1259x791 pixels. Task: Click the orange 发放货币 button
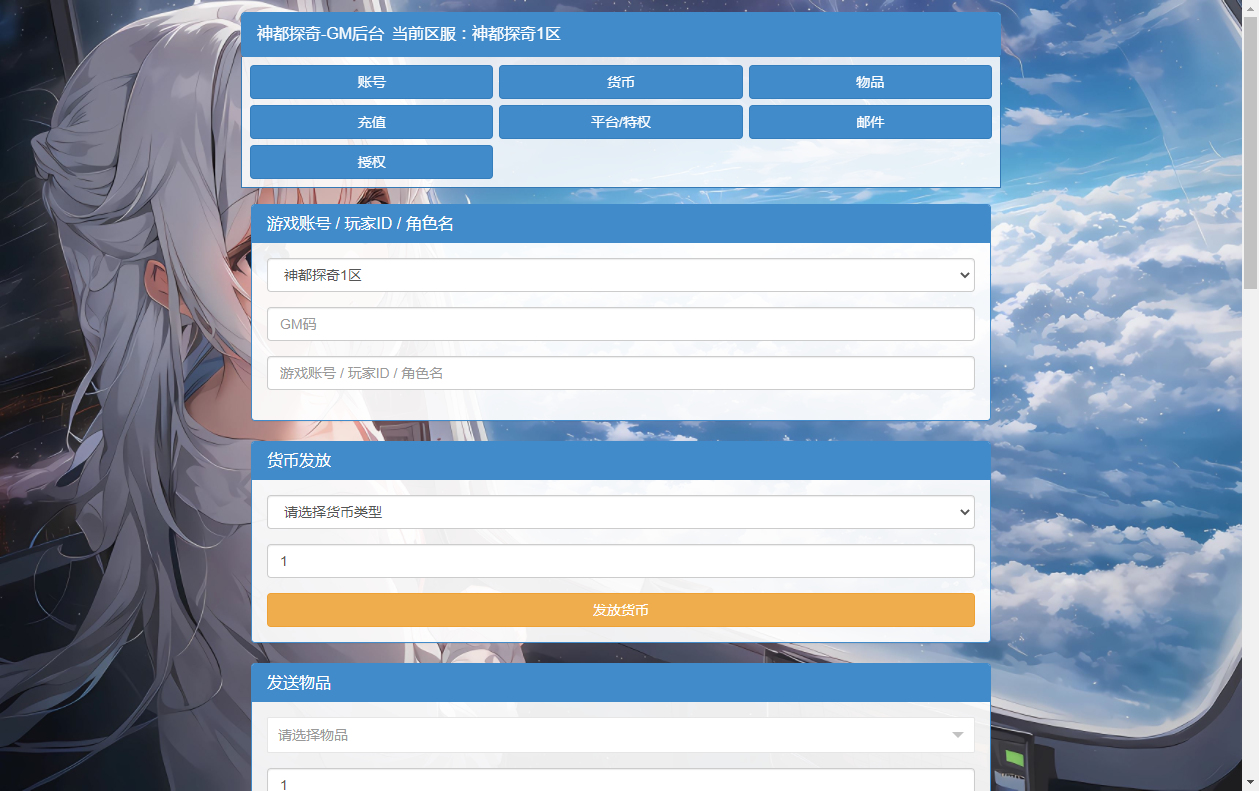tap(621, 610)
